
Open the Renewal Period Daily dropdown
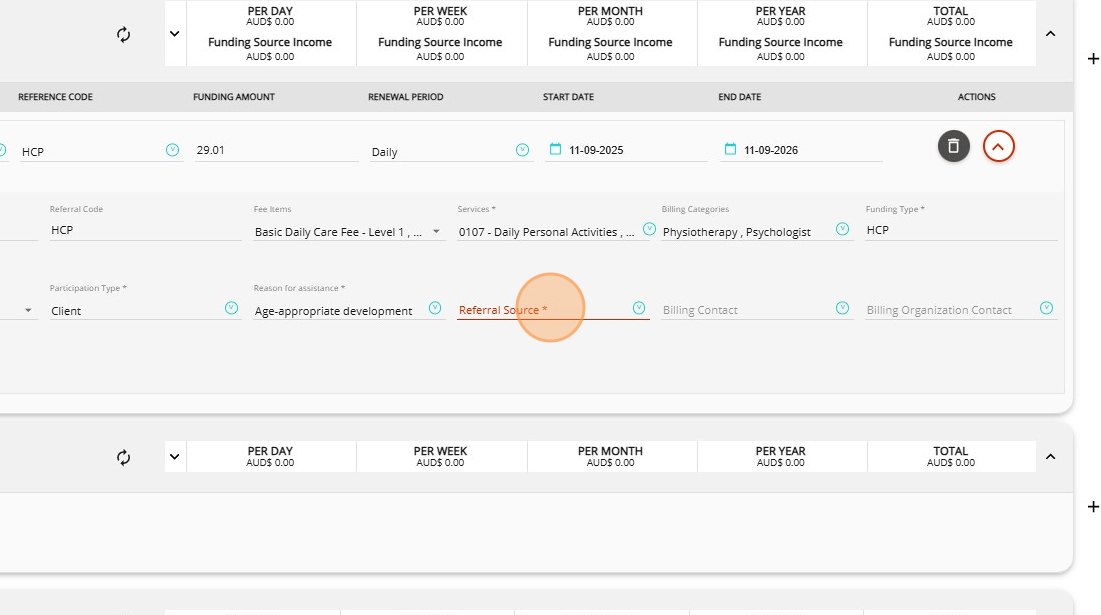point(522,150)
